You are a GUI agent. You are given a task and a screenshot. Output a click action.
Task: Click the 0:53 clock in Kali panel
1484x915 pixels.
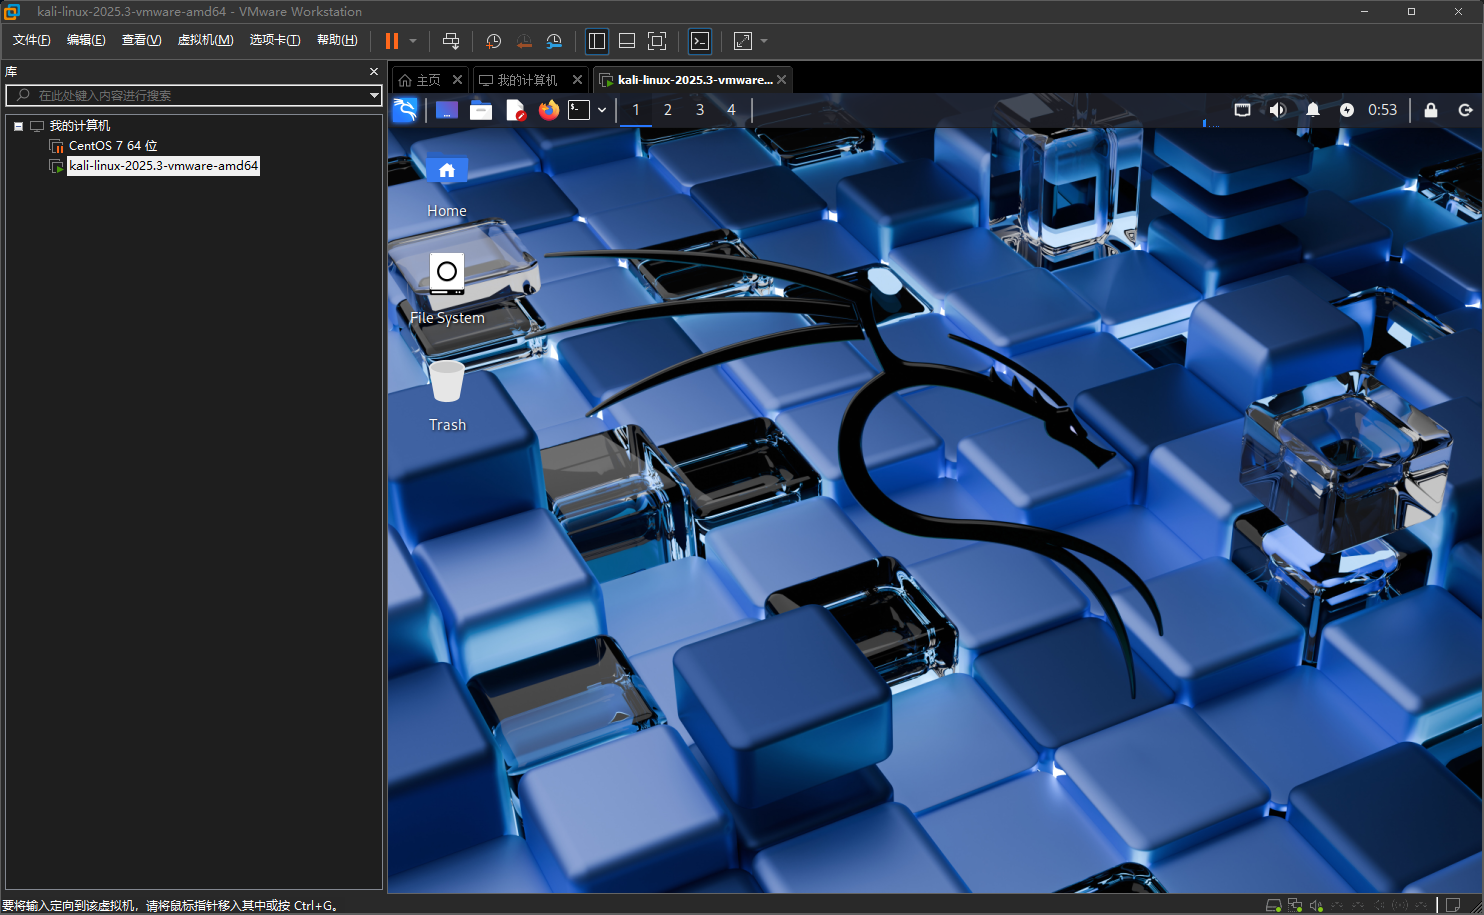coord(1383,110)
